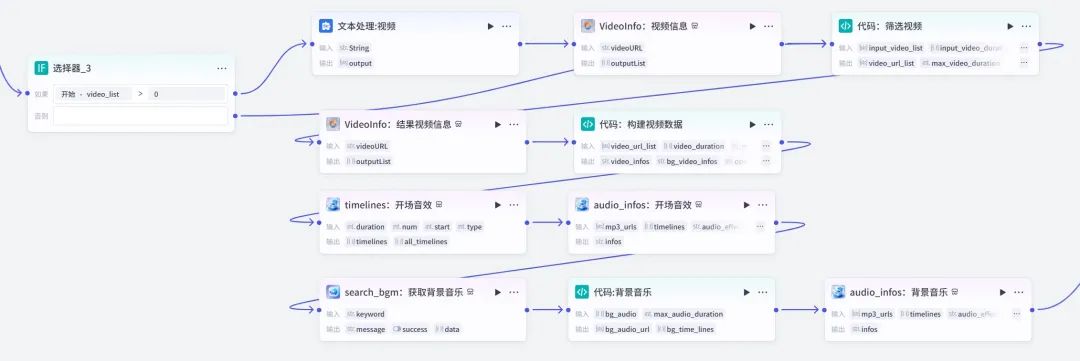This screenshot has width=1080, height=361.
Task: Expand hidden input parameters of 代码:筛选视频
Action: (1024, 48)
